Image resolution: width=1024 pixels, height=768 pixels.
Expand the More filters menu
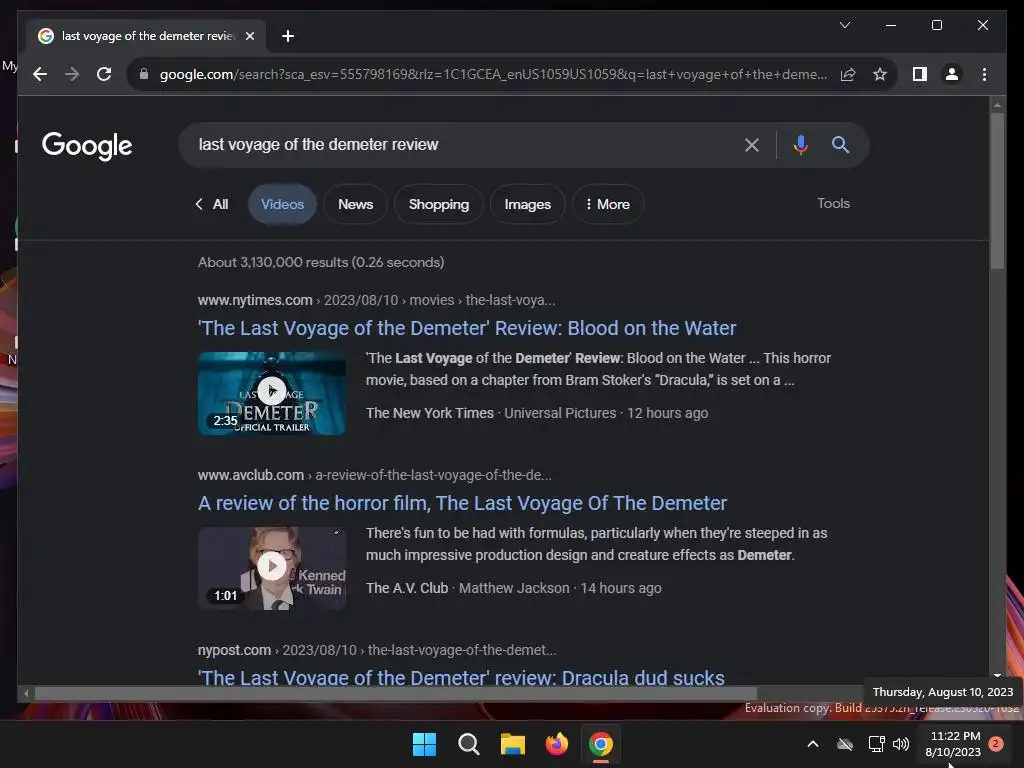[608, 204]
